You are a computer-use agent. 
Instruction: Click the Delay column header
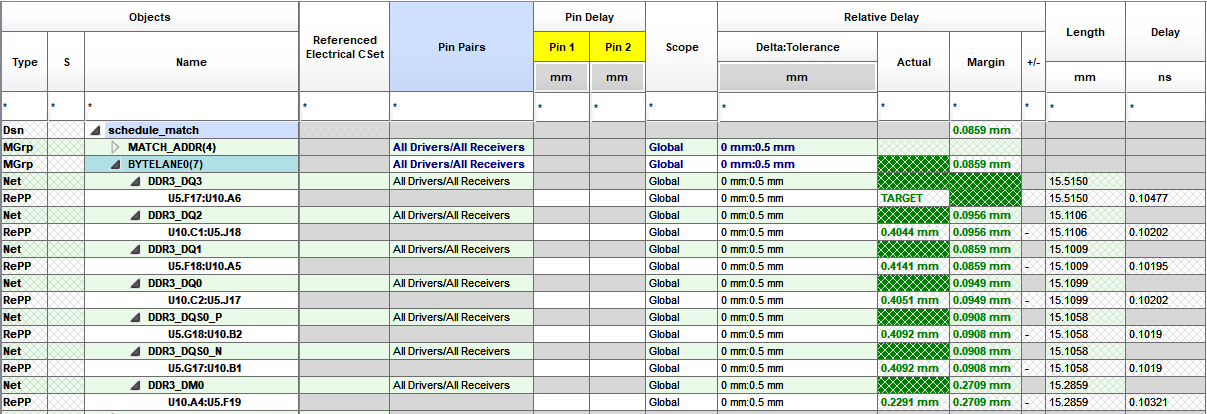click(x=1165, y=32)
